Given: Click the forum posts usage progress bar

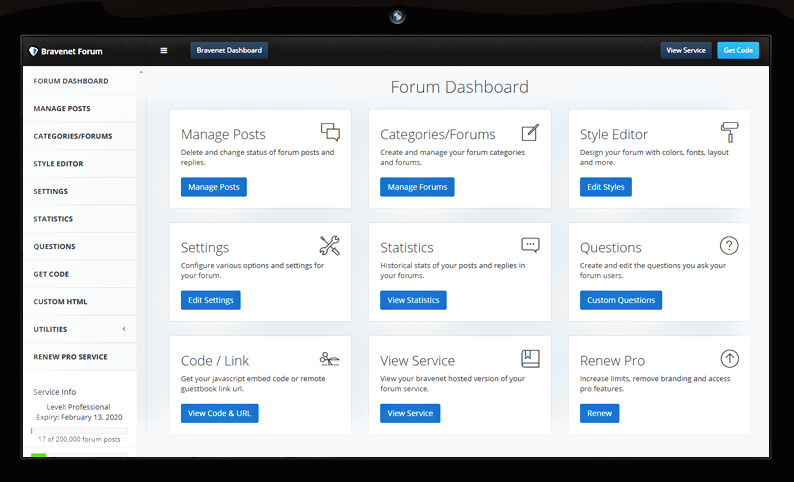Looking at the screenshot, I should click(80, 430).
